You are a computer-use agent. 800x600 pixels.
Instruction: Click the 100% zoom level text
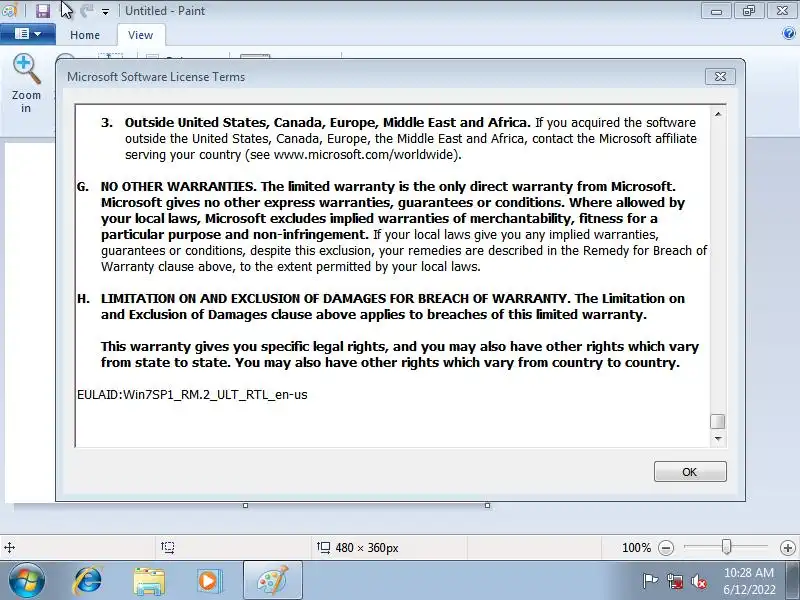(636, 548)
